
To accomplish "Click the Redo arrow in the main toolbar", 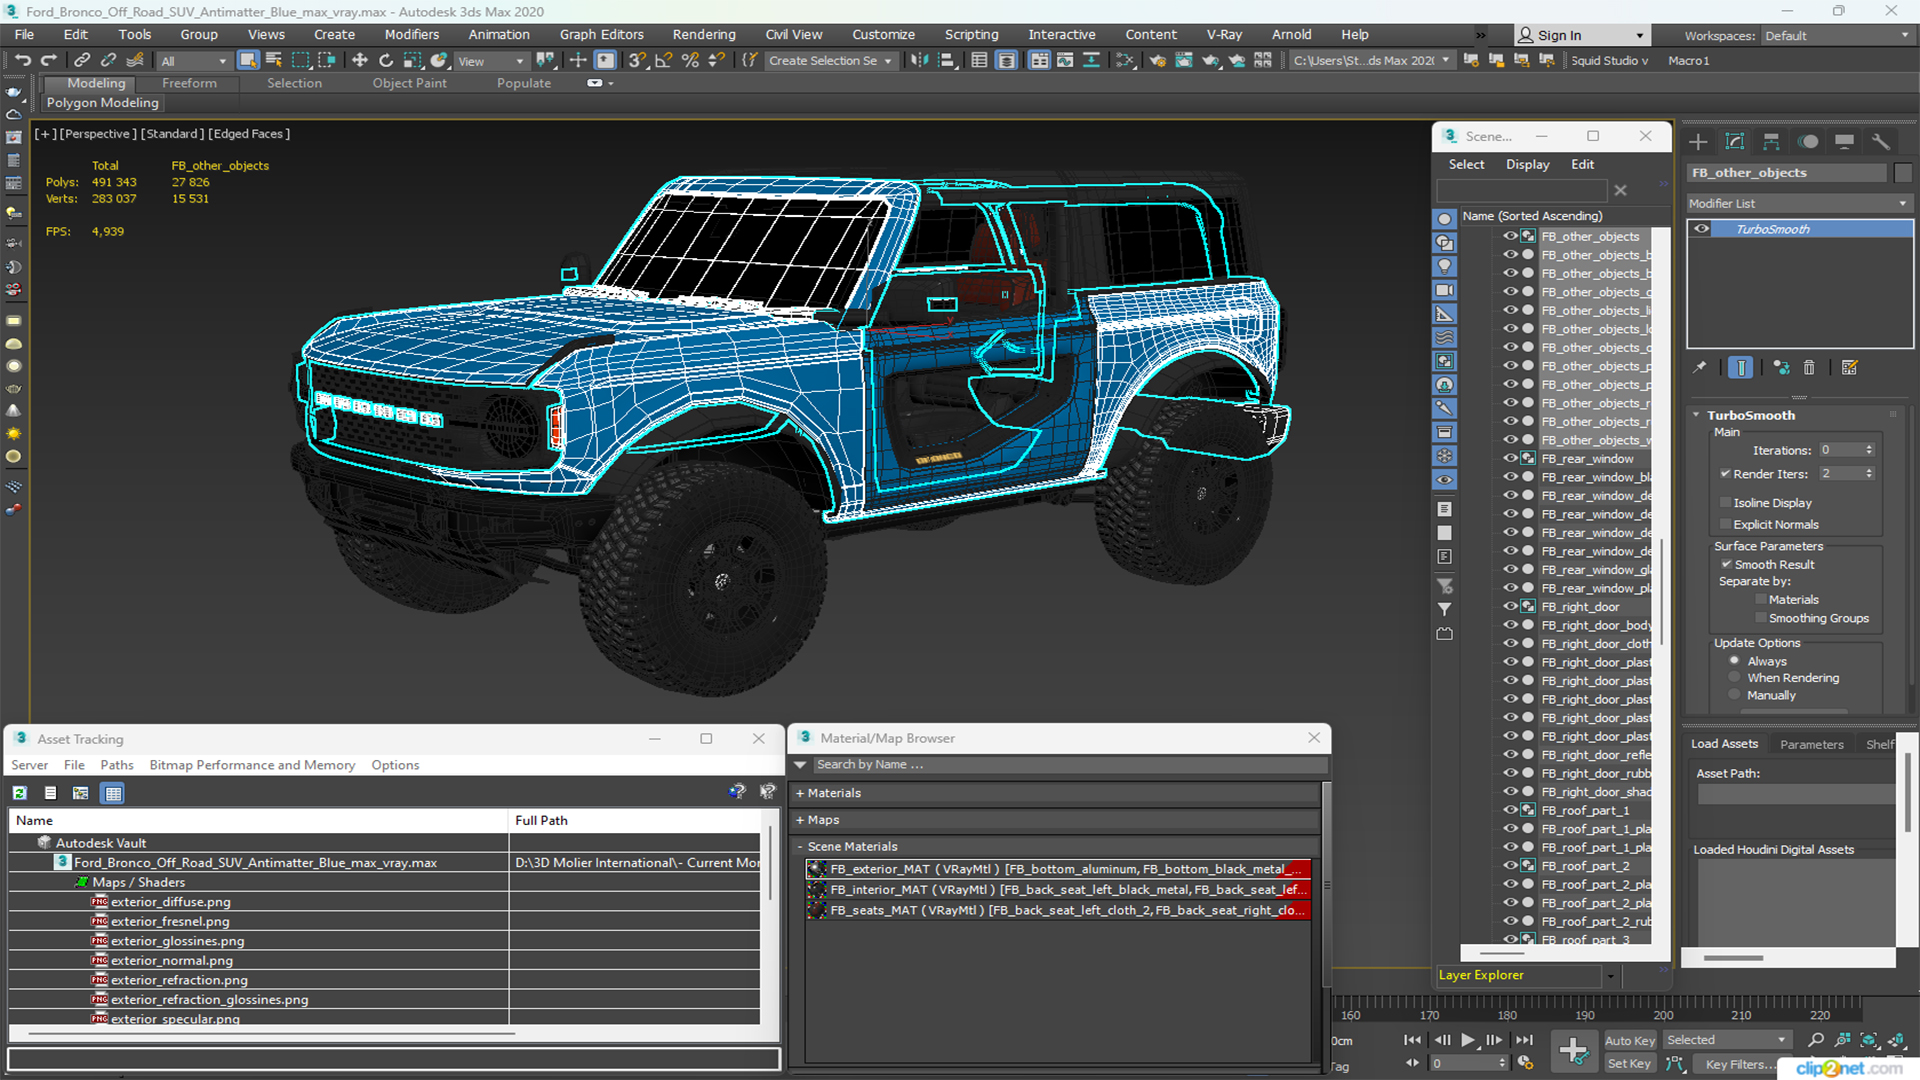I will coord(48,61).
